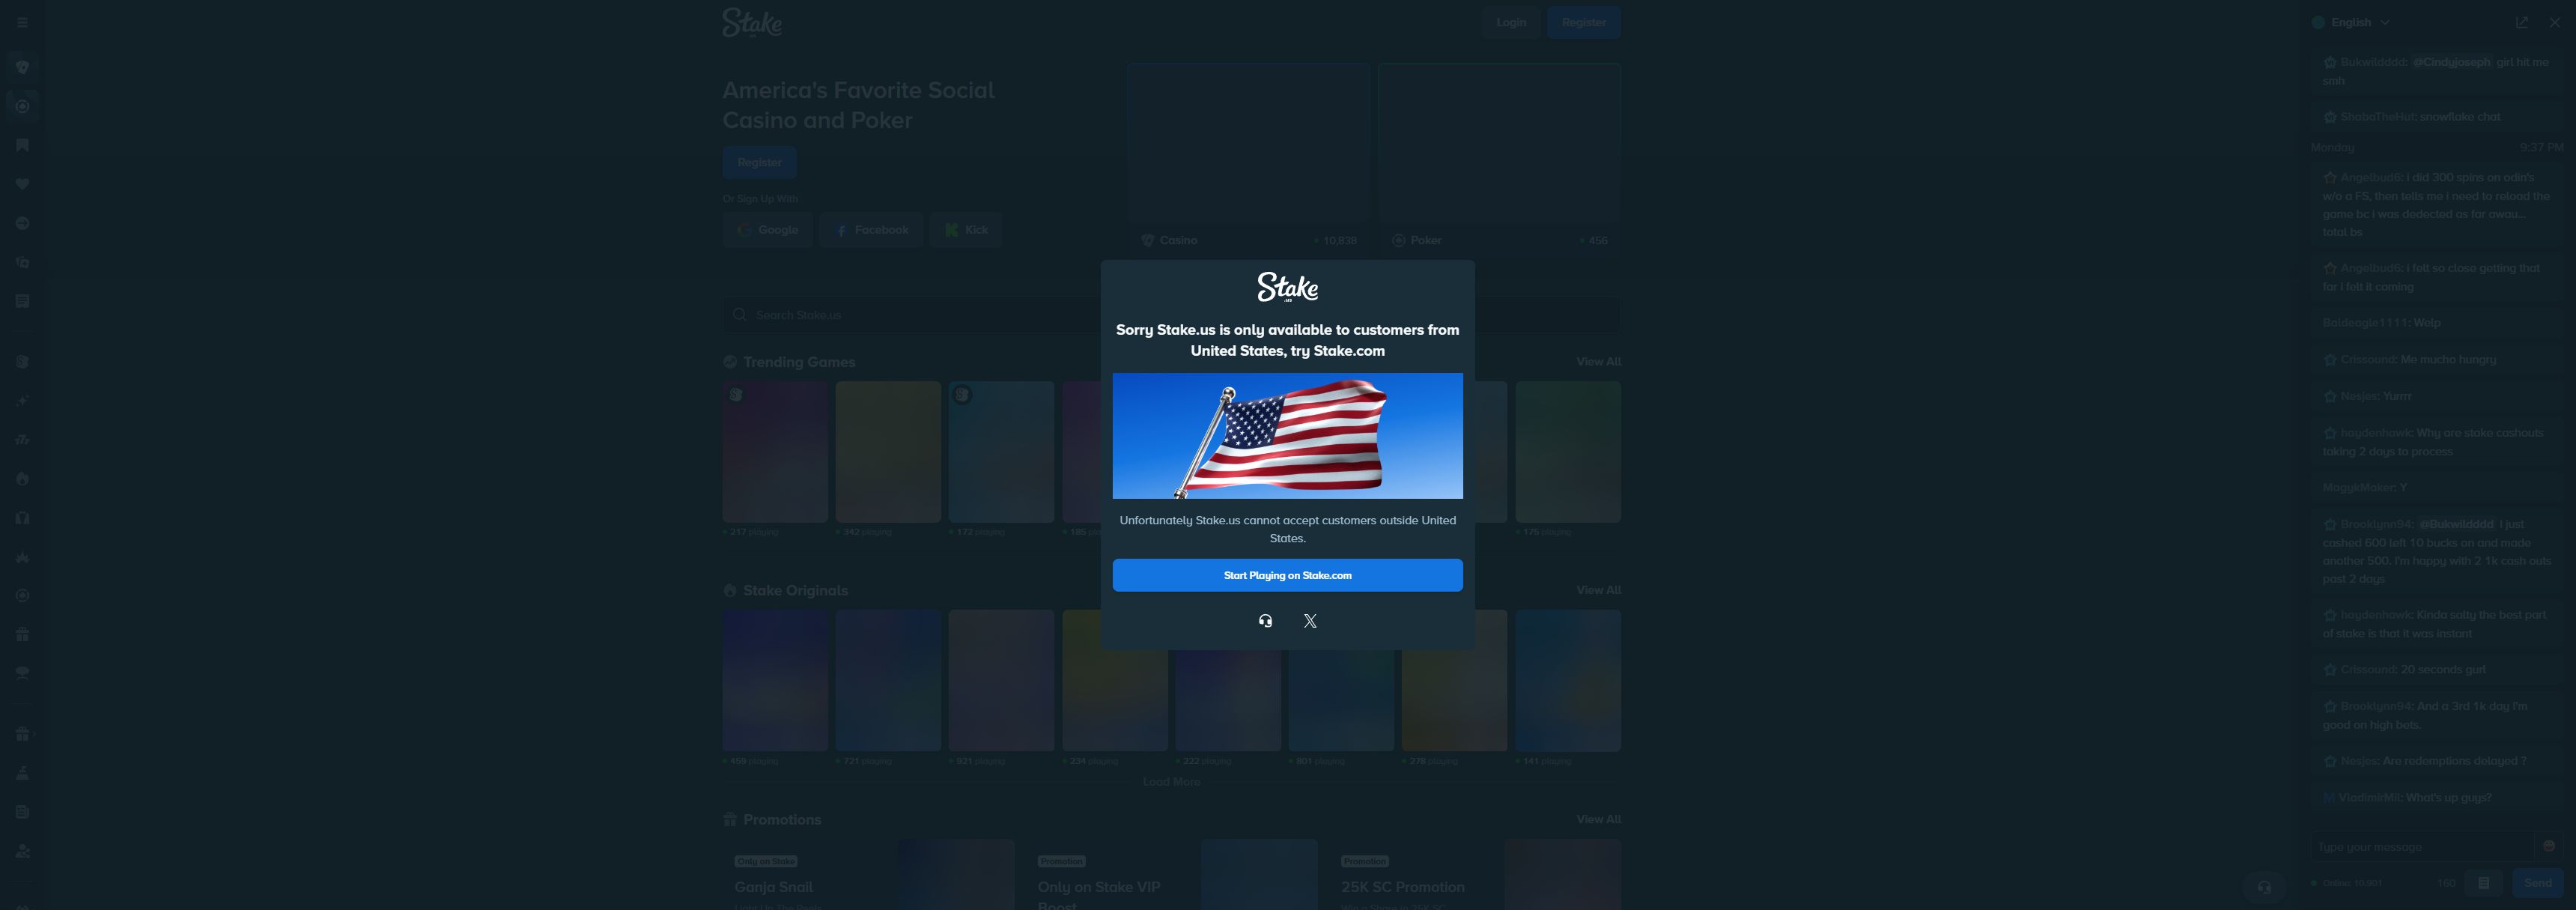Open trending game with 172 playing
2576x910 pixels.
click(1001, 452)
